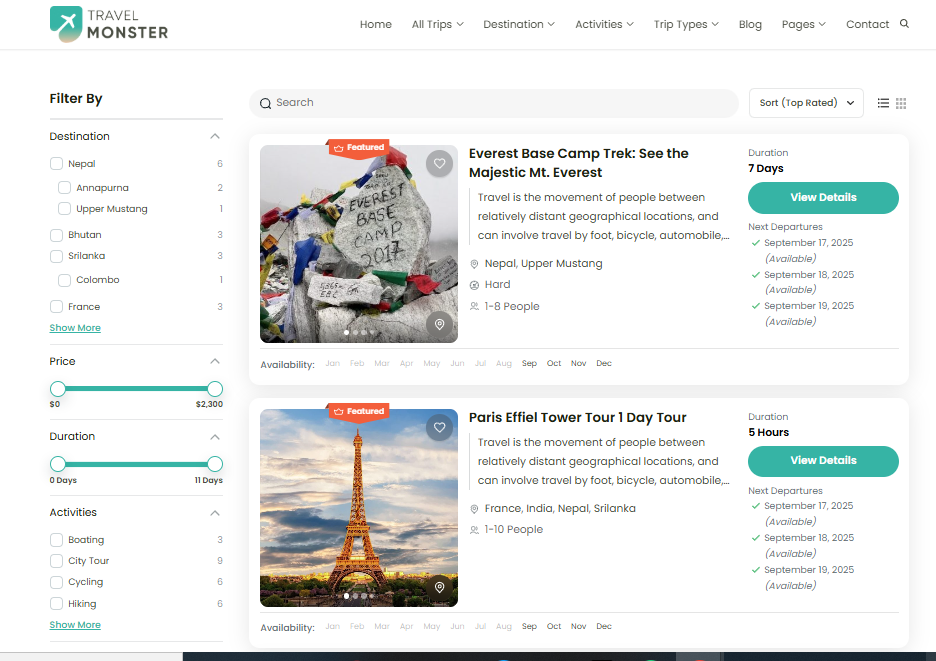Click the search magnifier icon in header
936x661 pixels.
click(904, 24)
